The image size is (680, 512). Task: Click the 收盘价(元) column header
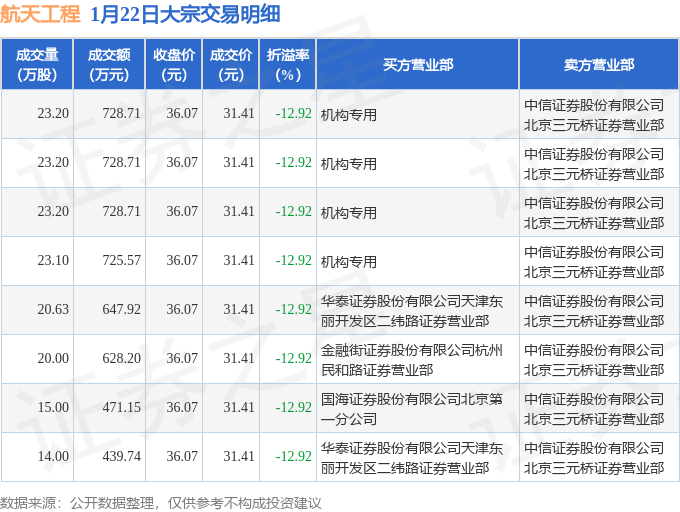[x=173, y=65]
